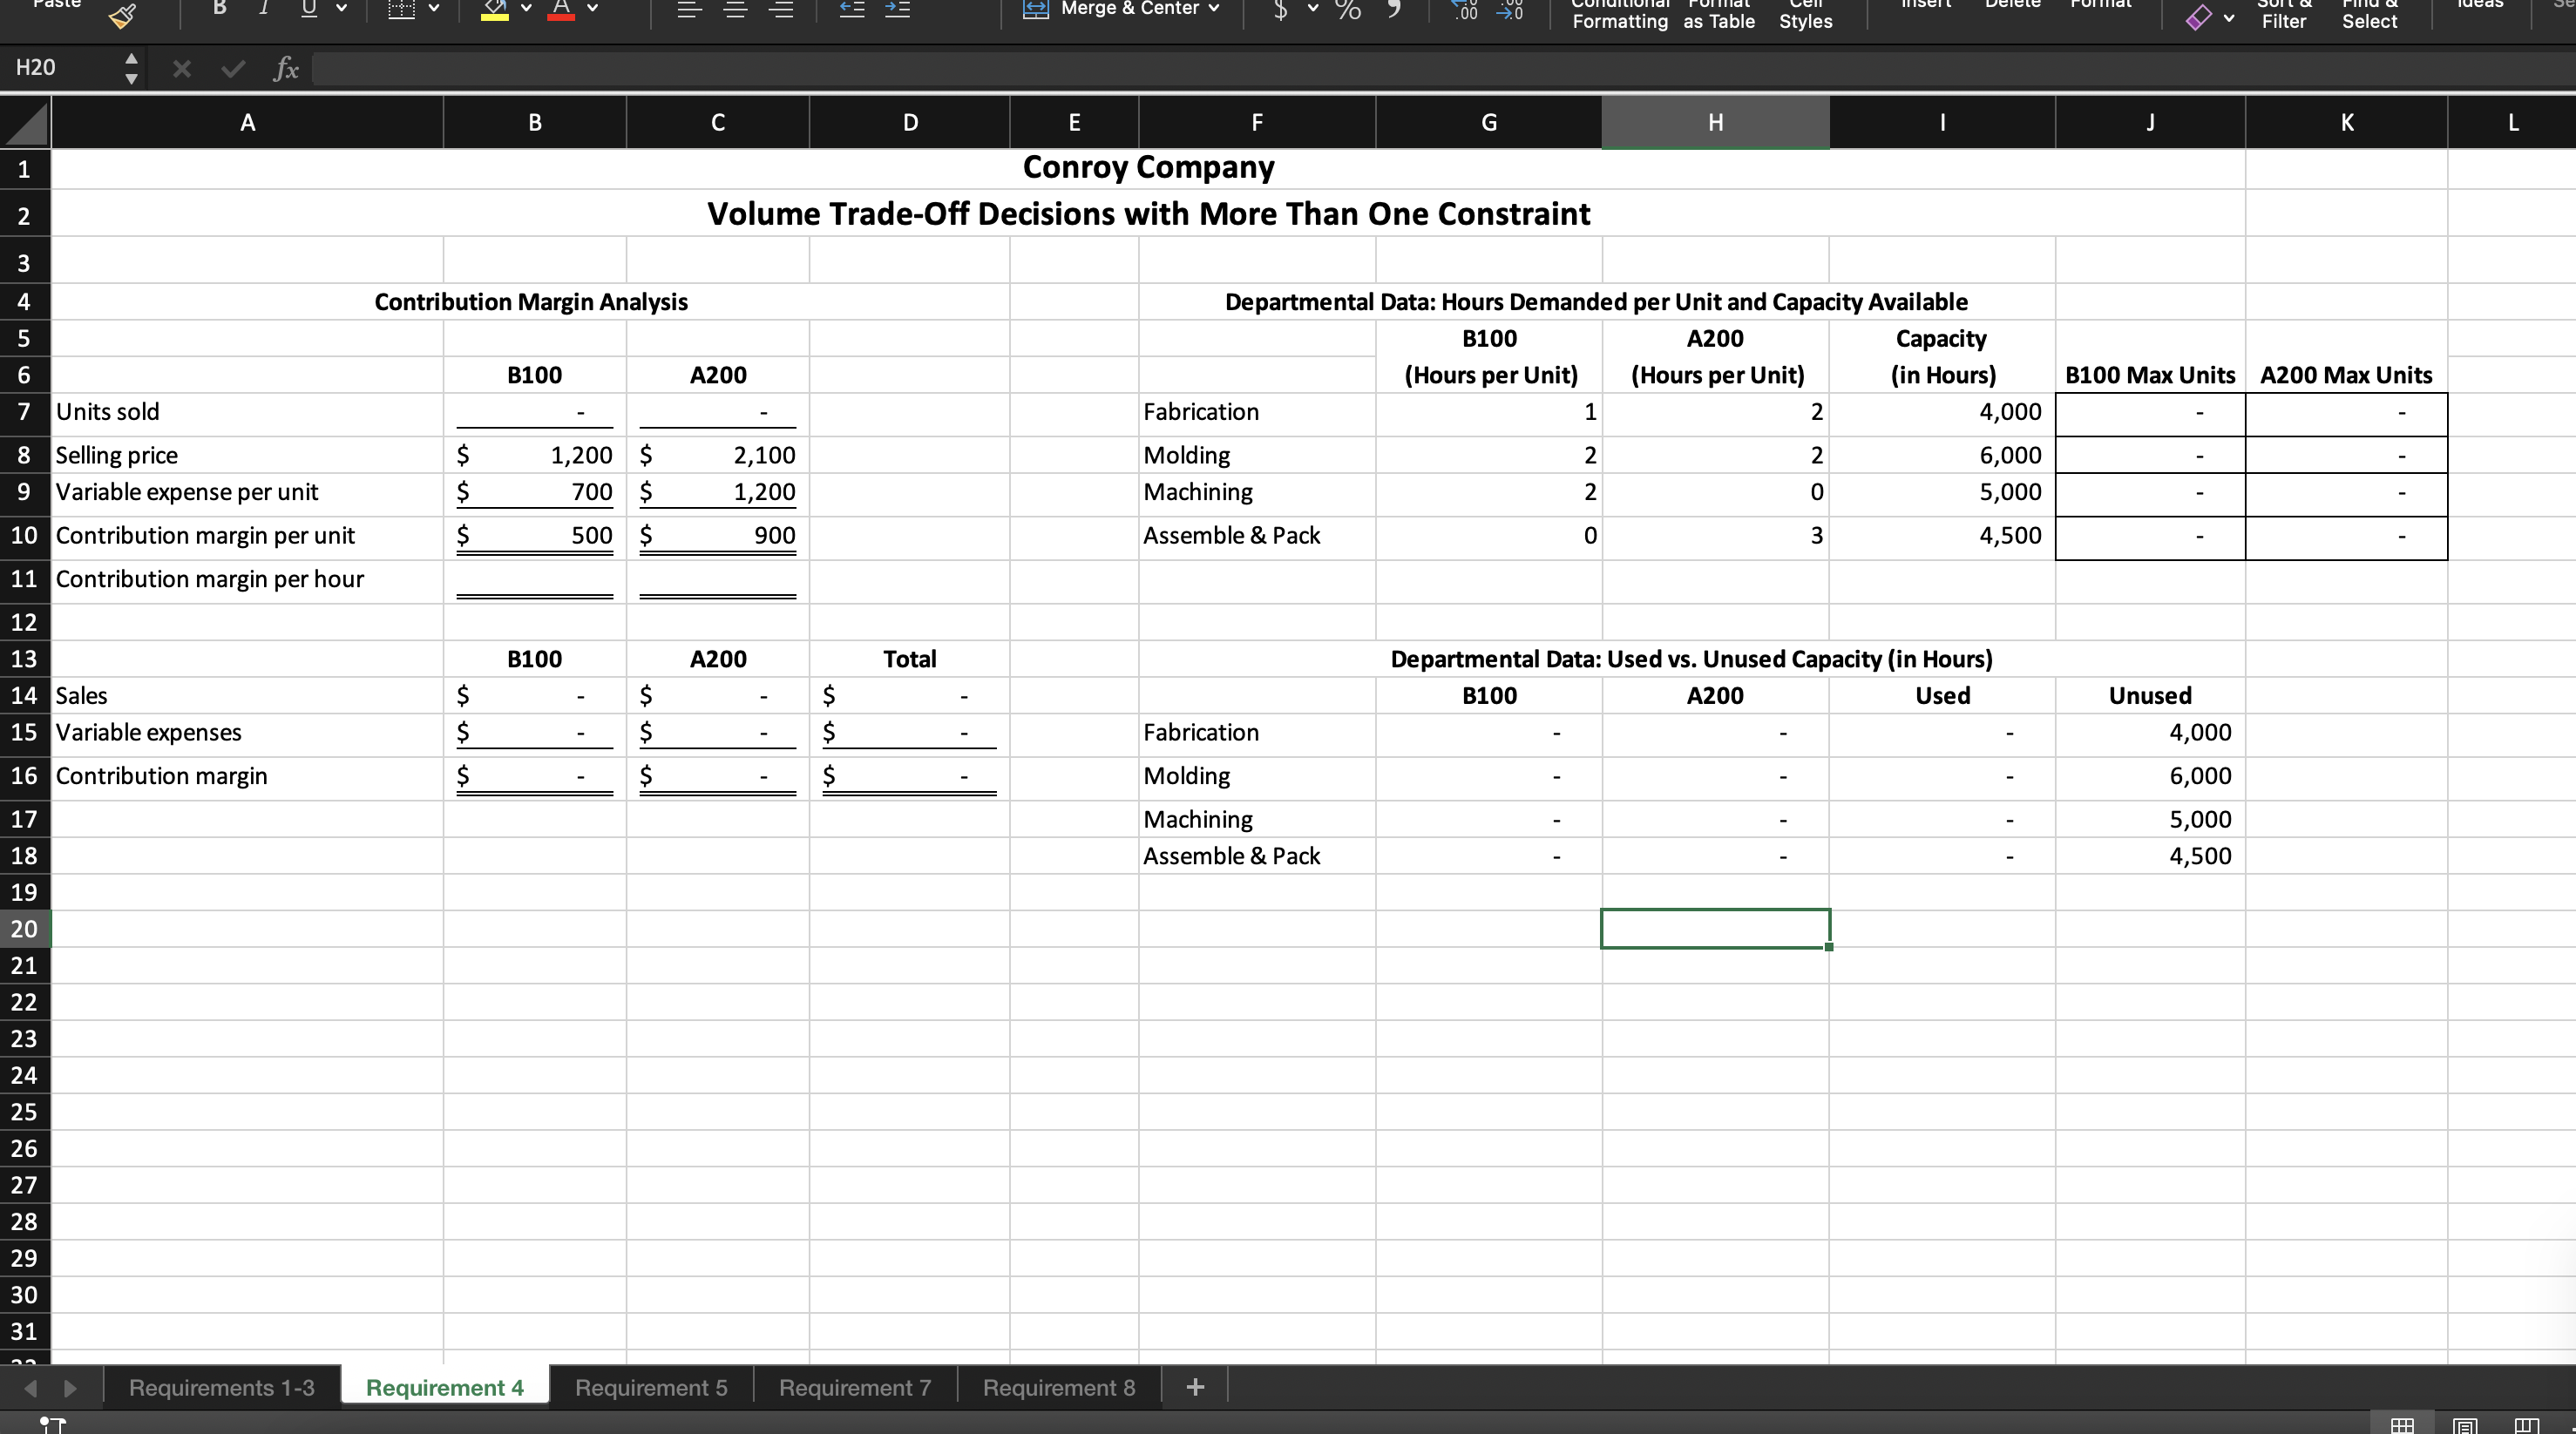Open the Requirements 1-3 sheet tab

pyautogui.click(x=221, y=1387)
